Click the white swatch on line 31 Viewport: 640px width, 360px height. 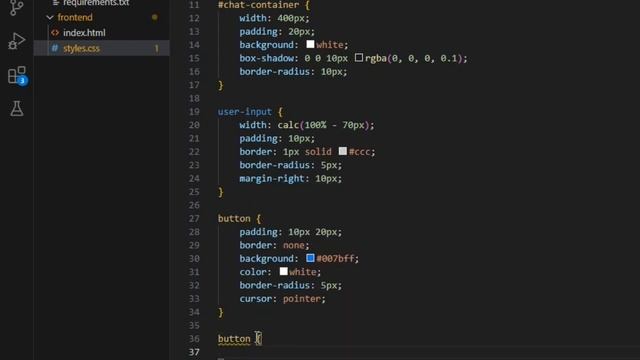click(x=284, y=271)
